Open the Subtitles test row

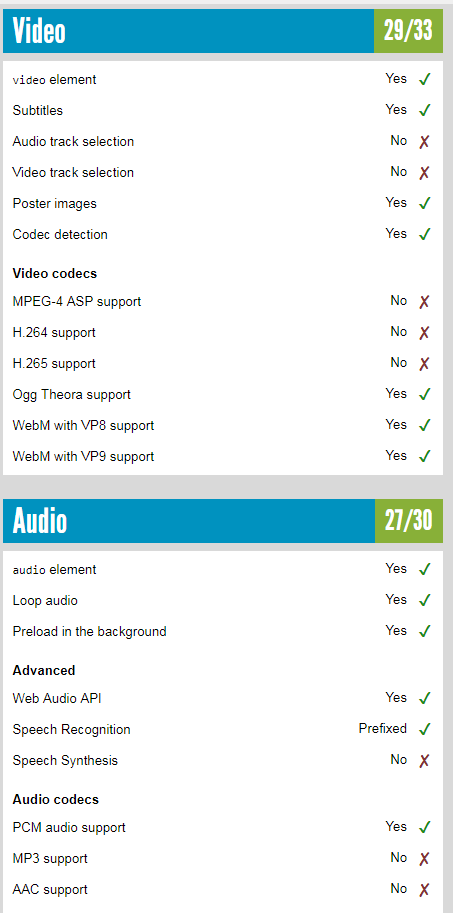coord(223,110)
